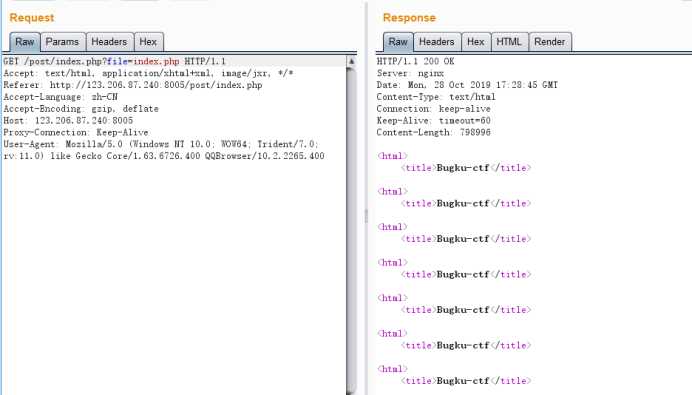Screen dimensions: 692x395
Task: Click the first <html> tag in response
Action: tap(392, 156)
